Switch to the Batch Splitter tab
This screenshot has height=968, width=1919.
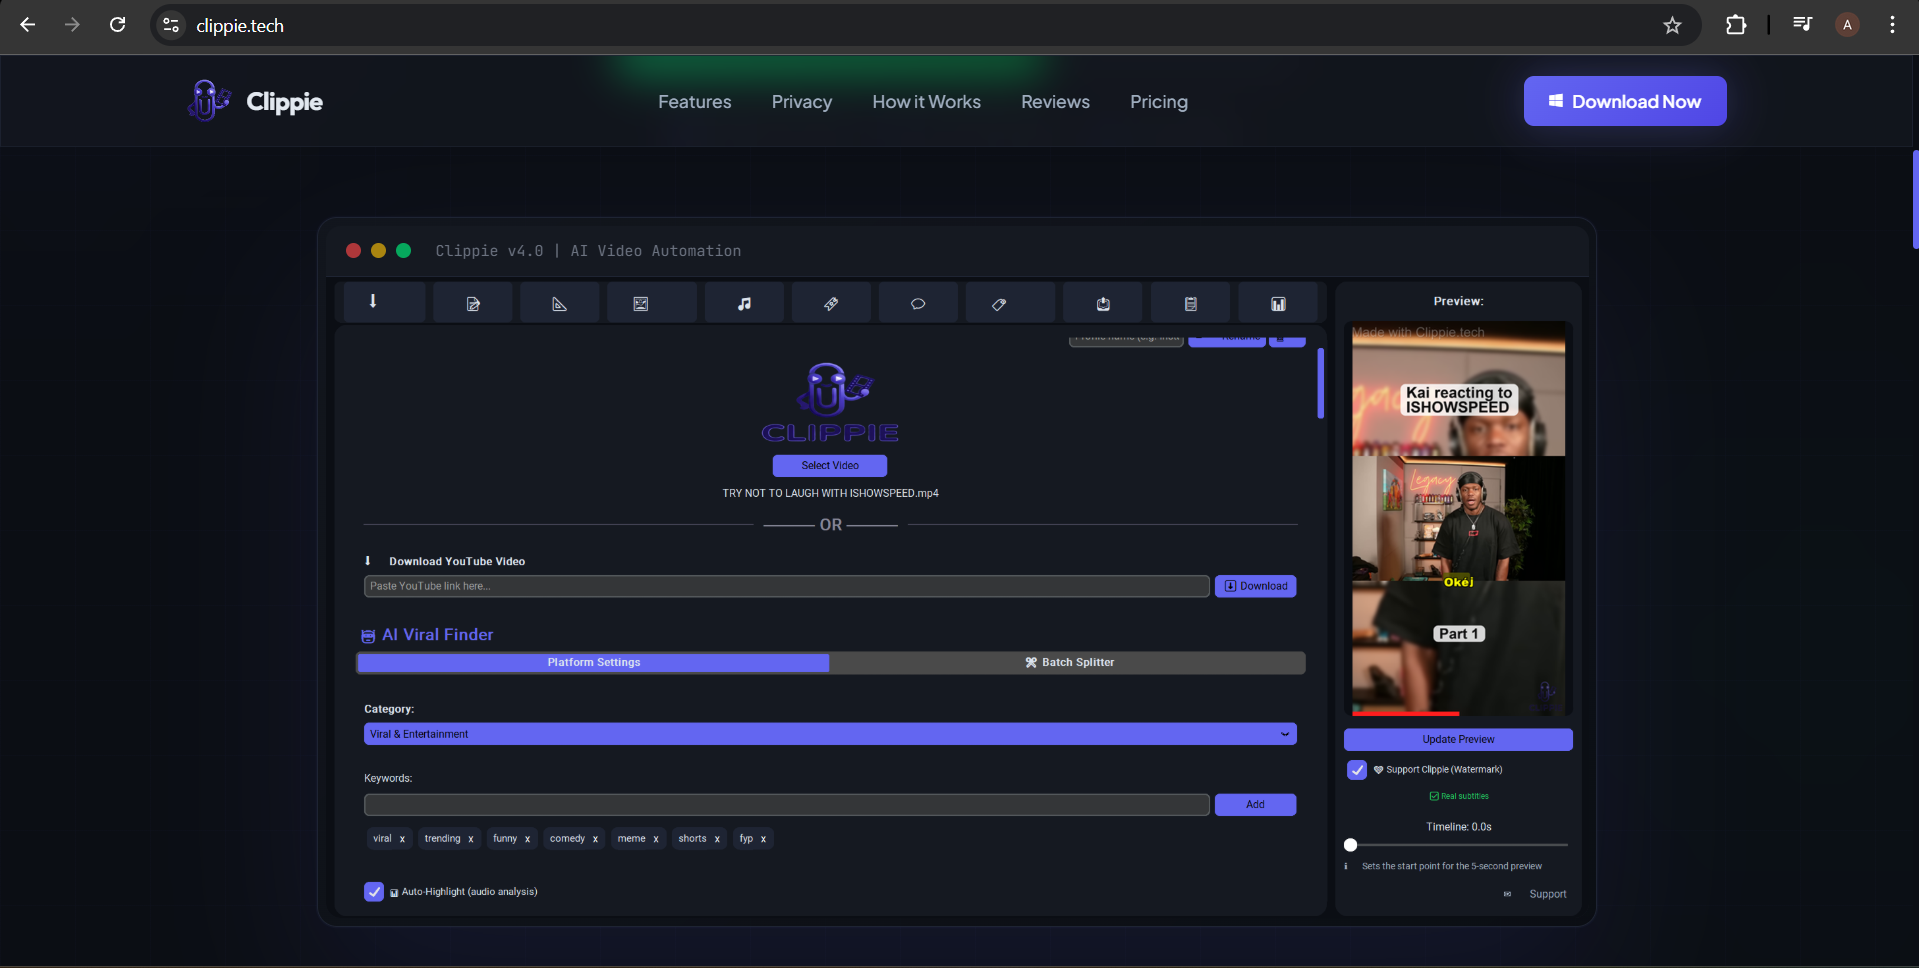pos(1068,662)
